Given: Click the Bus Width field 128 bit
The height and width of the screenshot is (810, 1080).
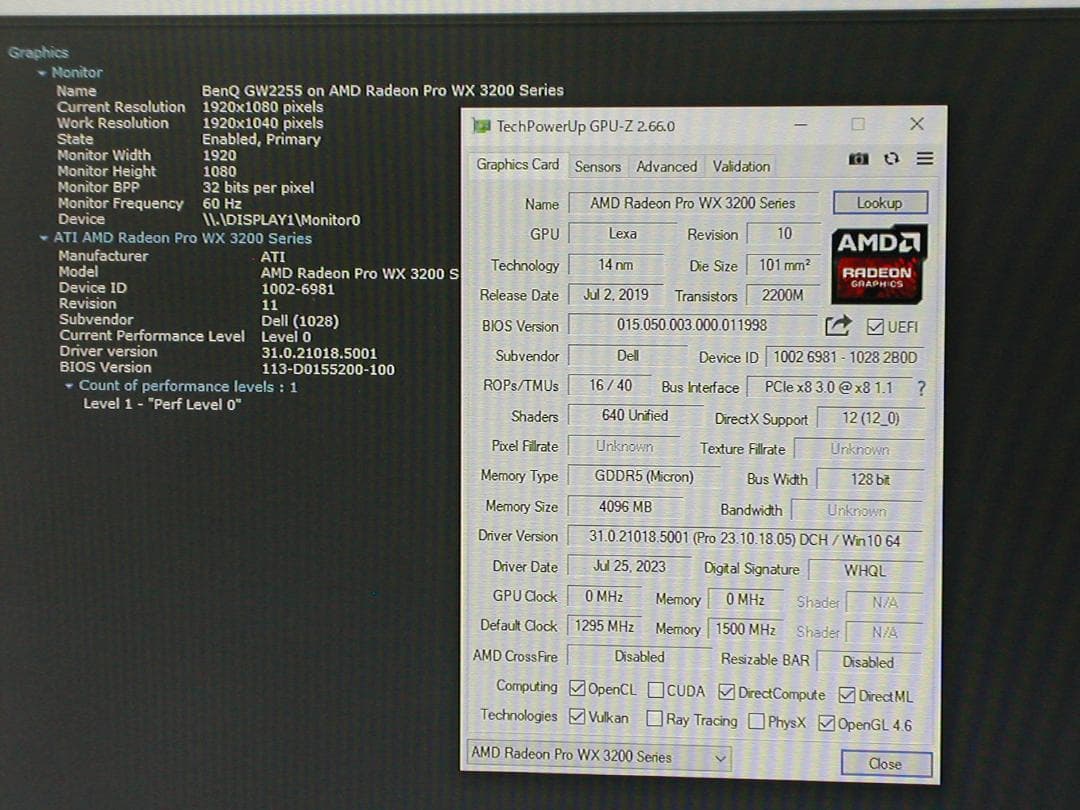Looking at the screenshot, I should click(869, 479).
